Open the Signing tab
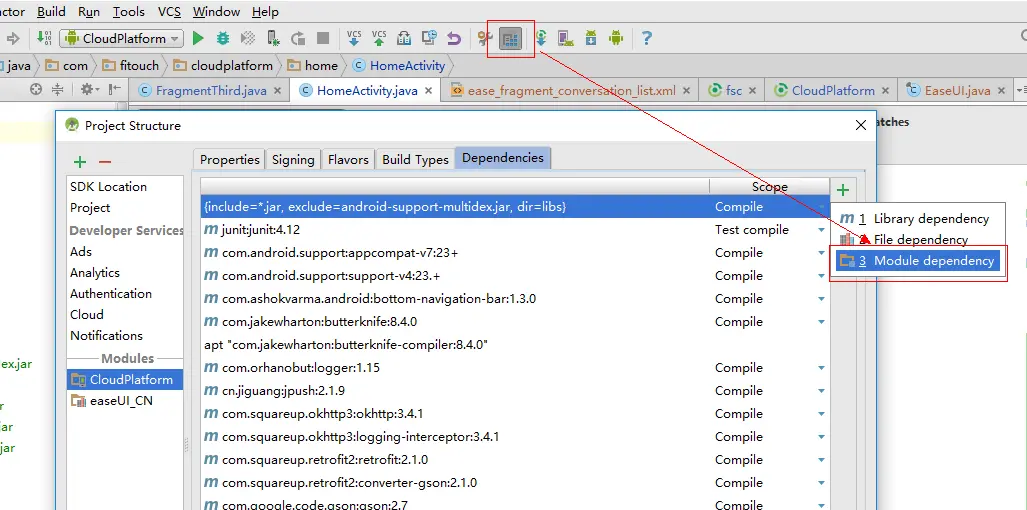The image size is (1027, 510). 293,159
